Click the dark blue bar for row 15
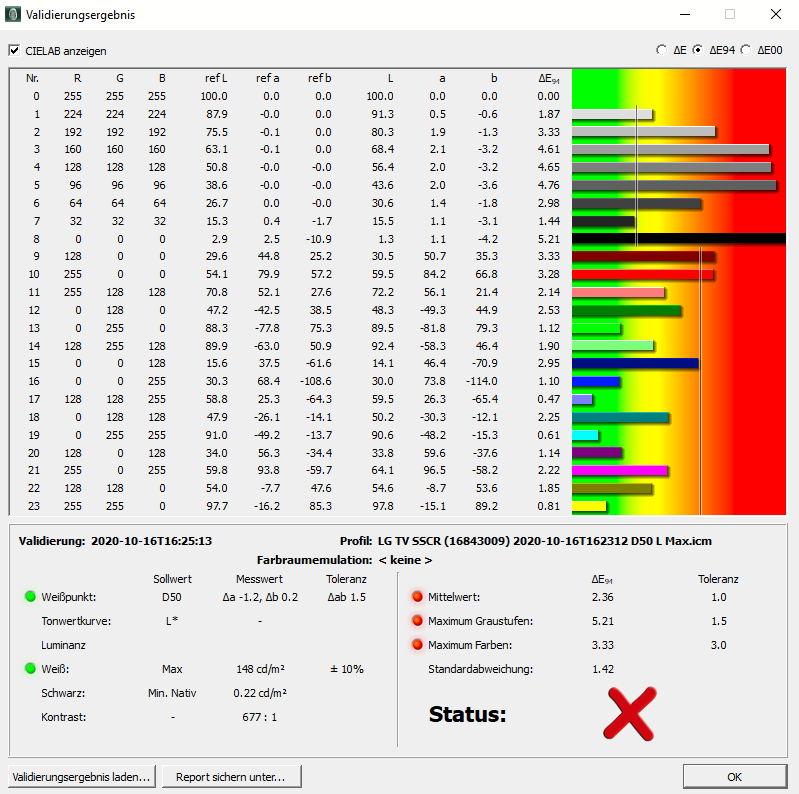The width and height of the screenshot is (799, 794). coord(635,363)
